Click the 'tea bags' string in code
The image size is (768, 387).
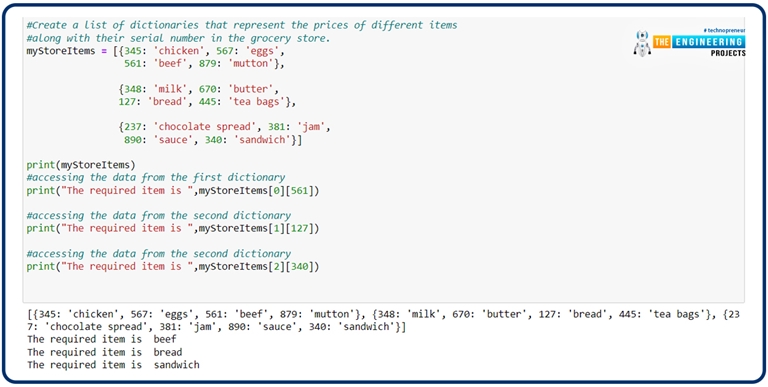[x=257, y=102]
